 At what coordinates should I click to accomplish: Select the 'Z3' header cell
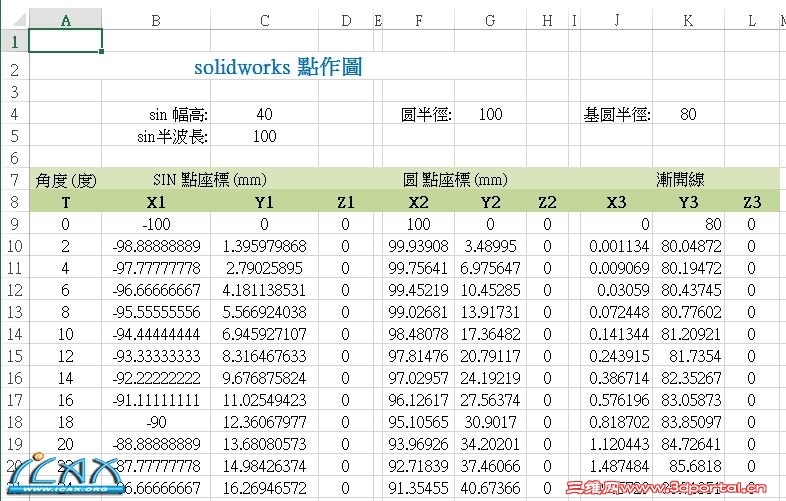(752, 202)
